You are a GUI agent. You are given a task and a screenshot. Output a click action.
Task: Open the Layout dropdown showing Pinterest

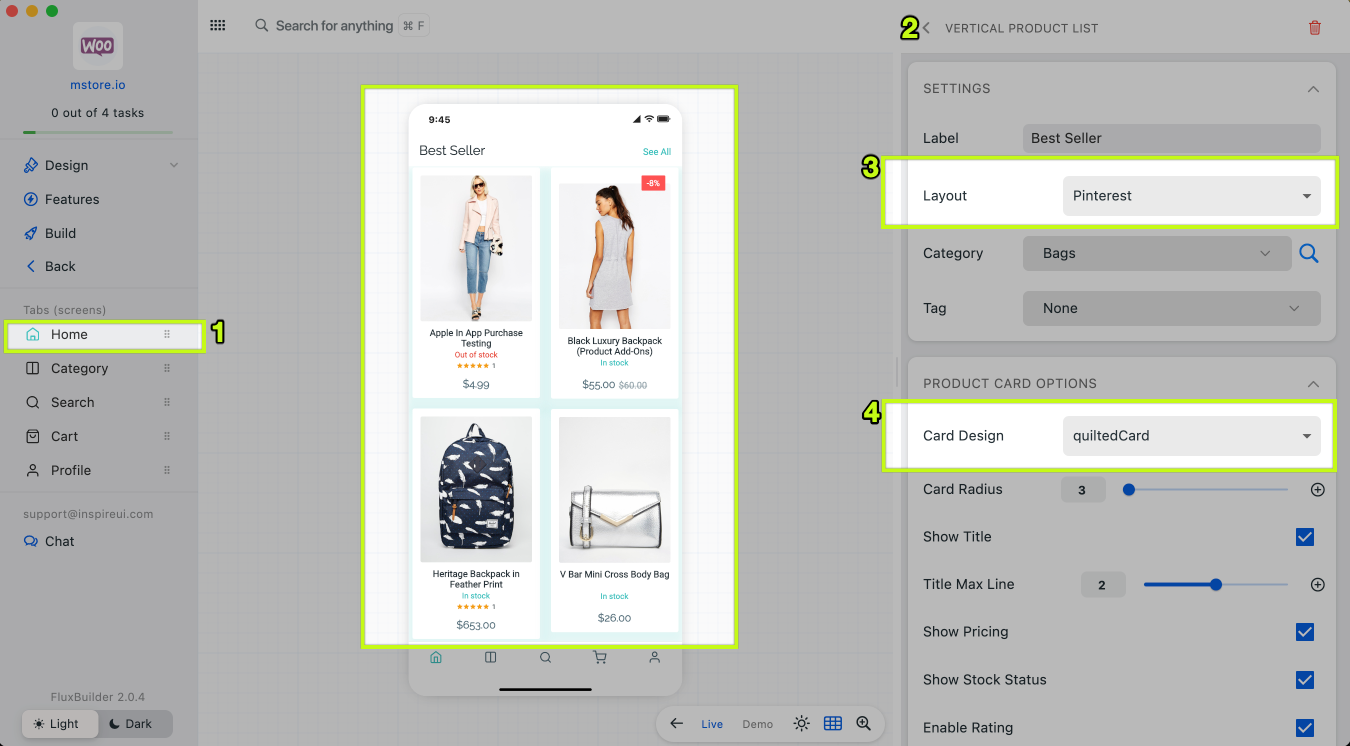[1190, 196]
